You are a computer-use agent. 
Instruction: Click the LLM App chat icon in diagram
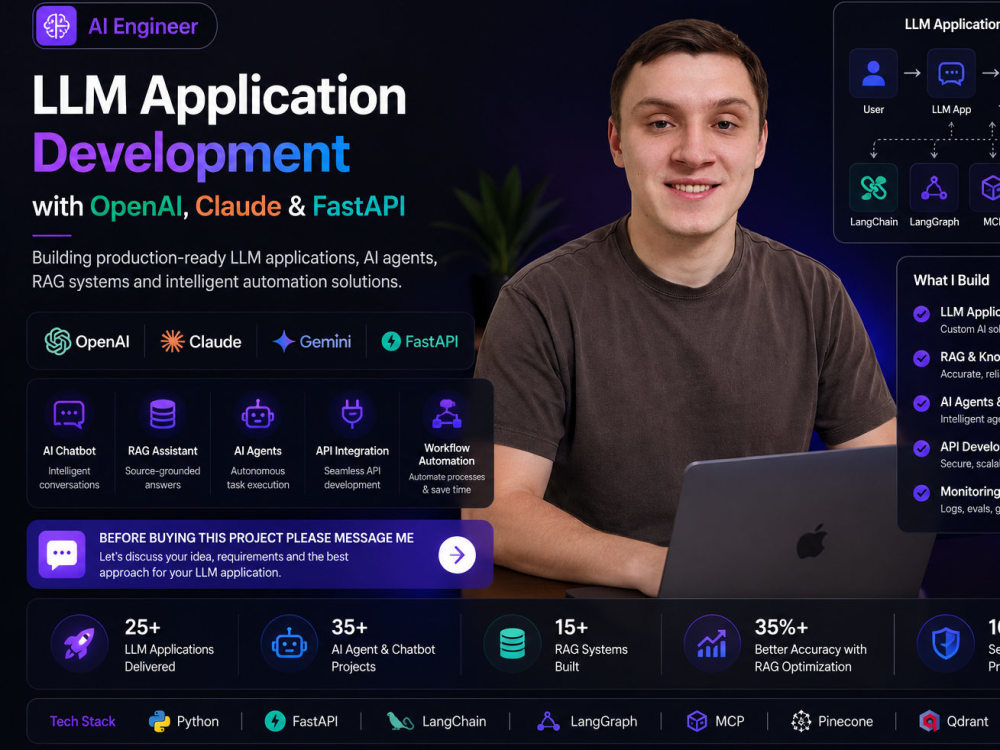click(951, 73)
